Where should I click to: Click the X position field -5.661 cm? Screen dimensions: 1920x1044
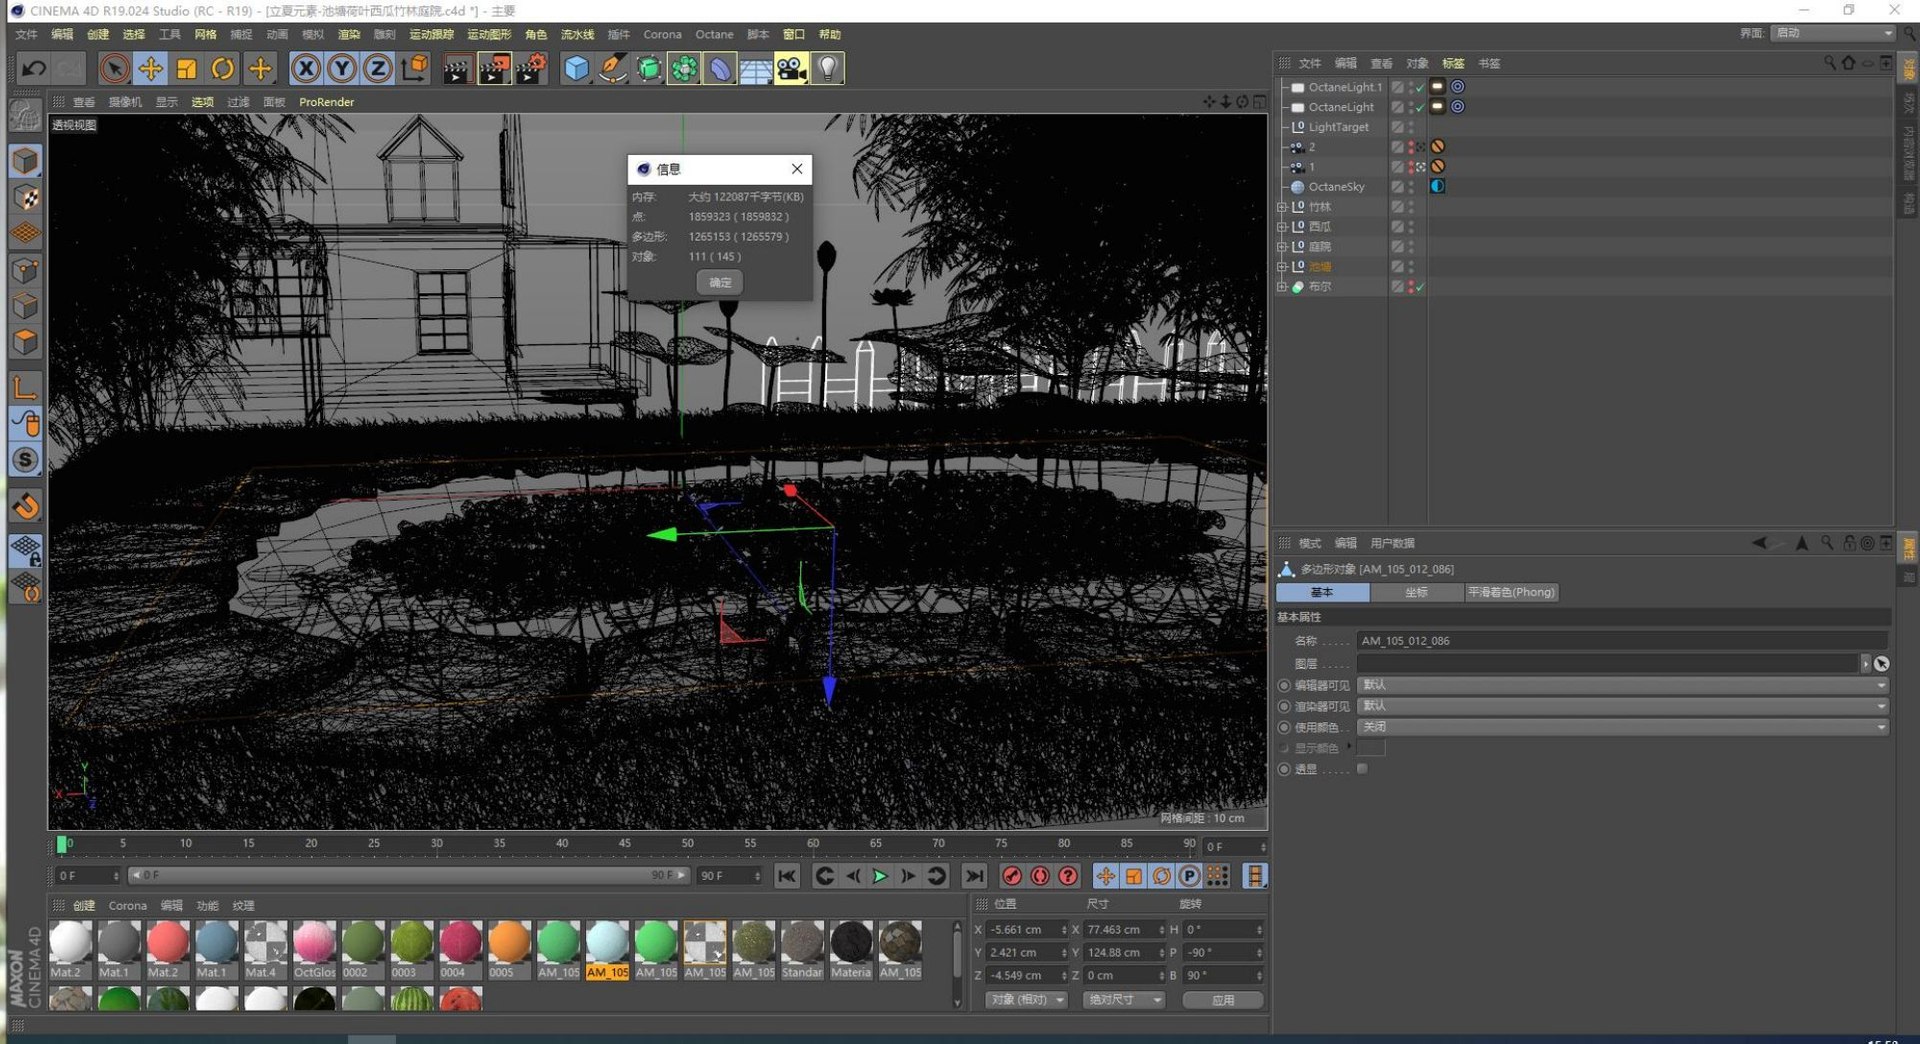pyautogui.click(x=1027, y=930)
